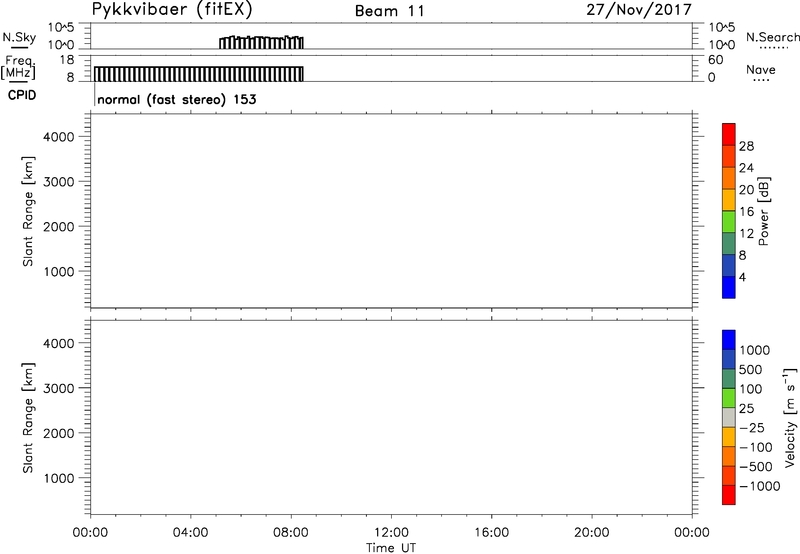Screen dimensions: 800x554
Task: Click the 500 label on Velocity colorbar
Action: (751, 370)
